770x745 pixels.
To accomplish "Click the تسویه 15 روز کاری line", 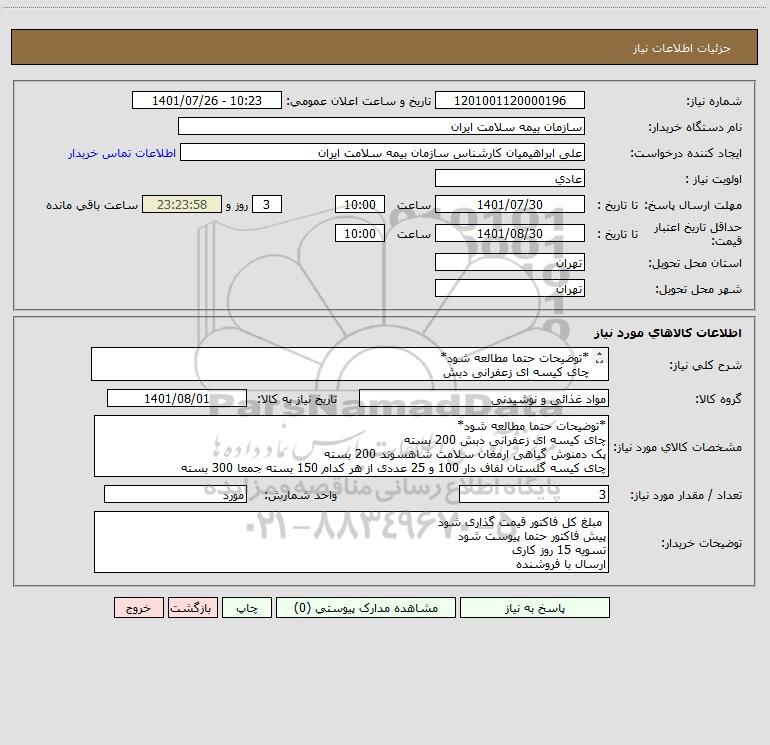I will 559,550.
